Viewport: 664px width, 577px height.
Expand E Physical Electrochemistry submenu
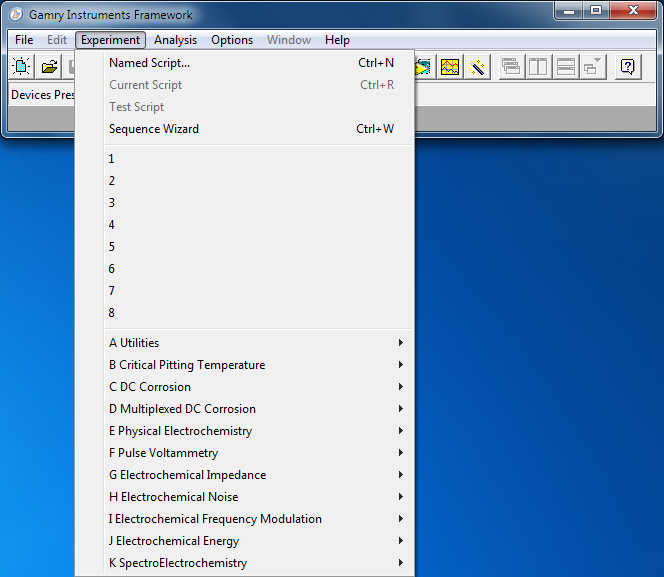[244, 431]
